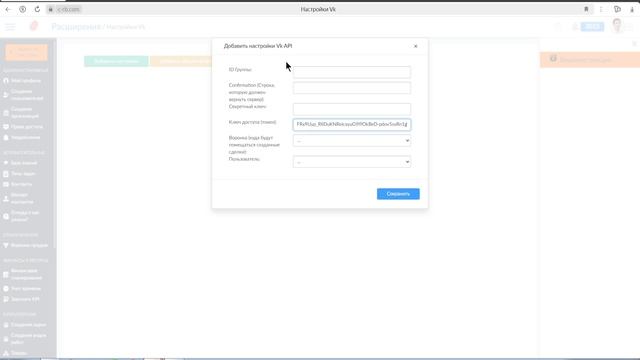Click the headset icon beside Мой профиль
Screen dimensions: 640x360
(x=6, y=81)
